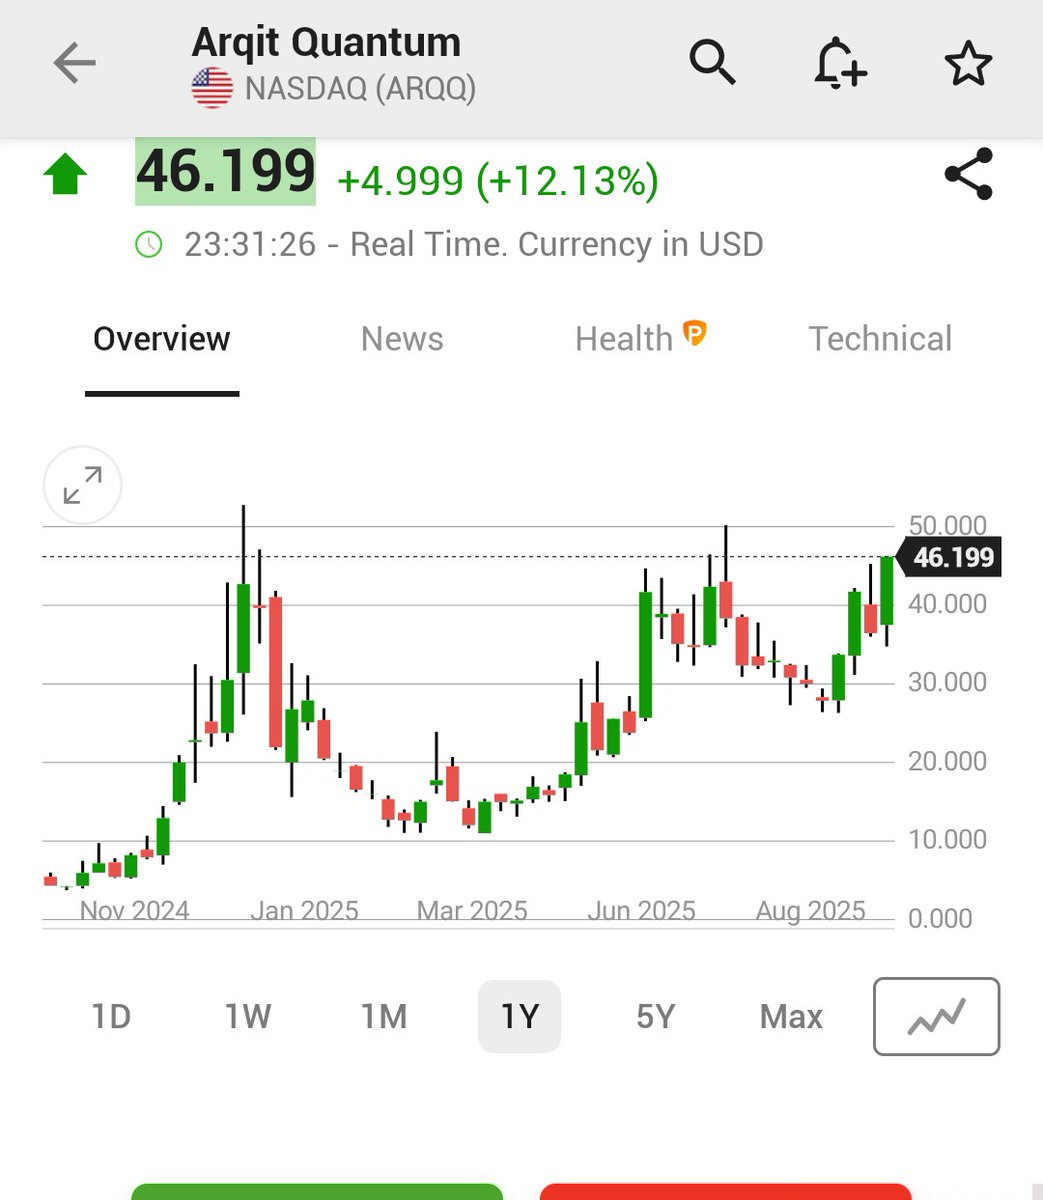The image size is (1043, 1200).
Task: Switch chart type with line-chart button
Action: pyautogui.click(x=936, y=1016)
